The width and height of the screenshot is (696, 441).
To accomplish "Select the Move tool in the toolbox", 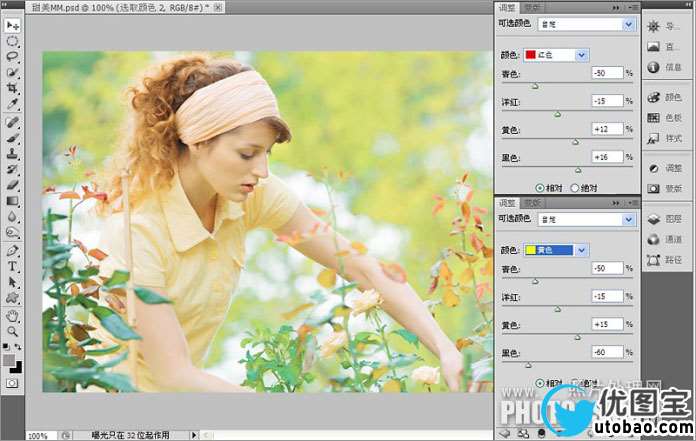I will (x=13, y=24).
